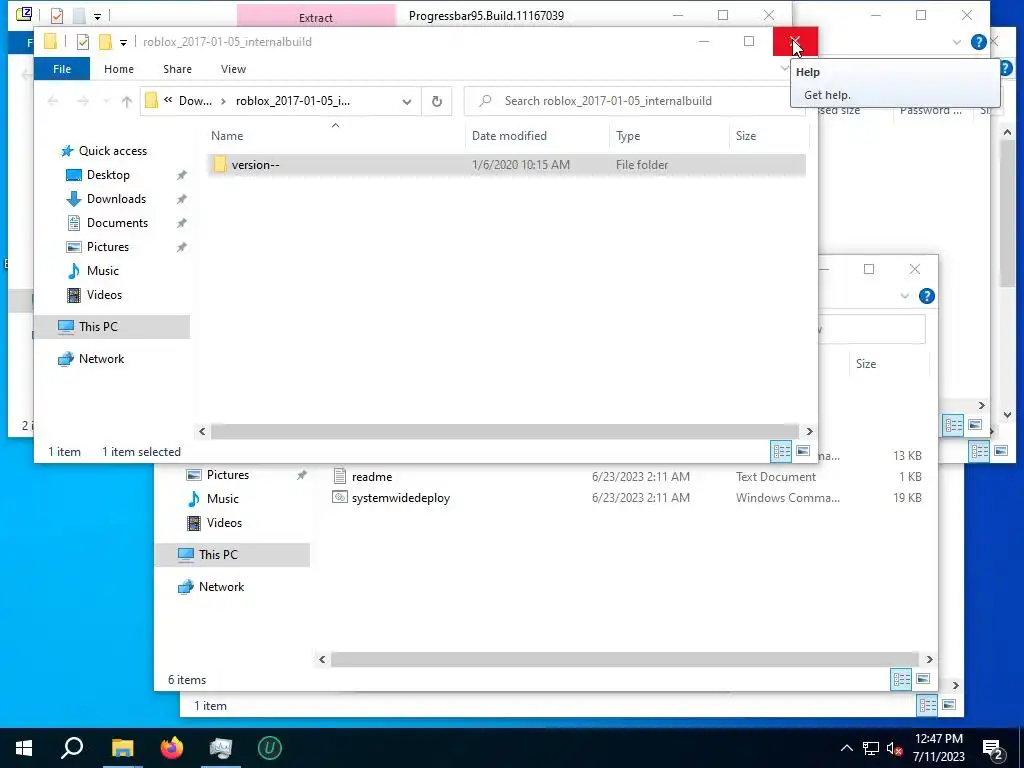The image size is (1024, 768).
Task: Open the clock showing 12:47 PM
Action: [938, 748]
